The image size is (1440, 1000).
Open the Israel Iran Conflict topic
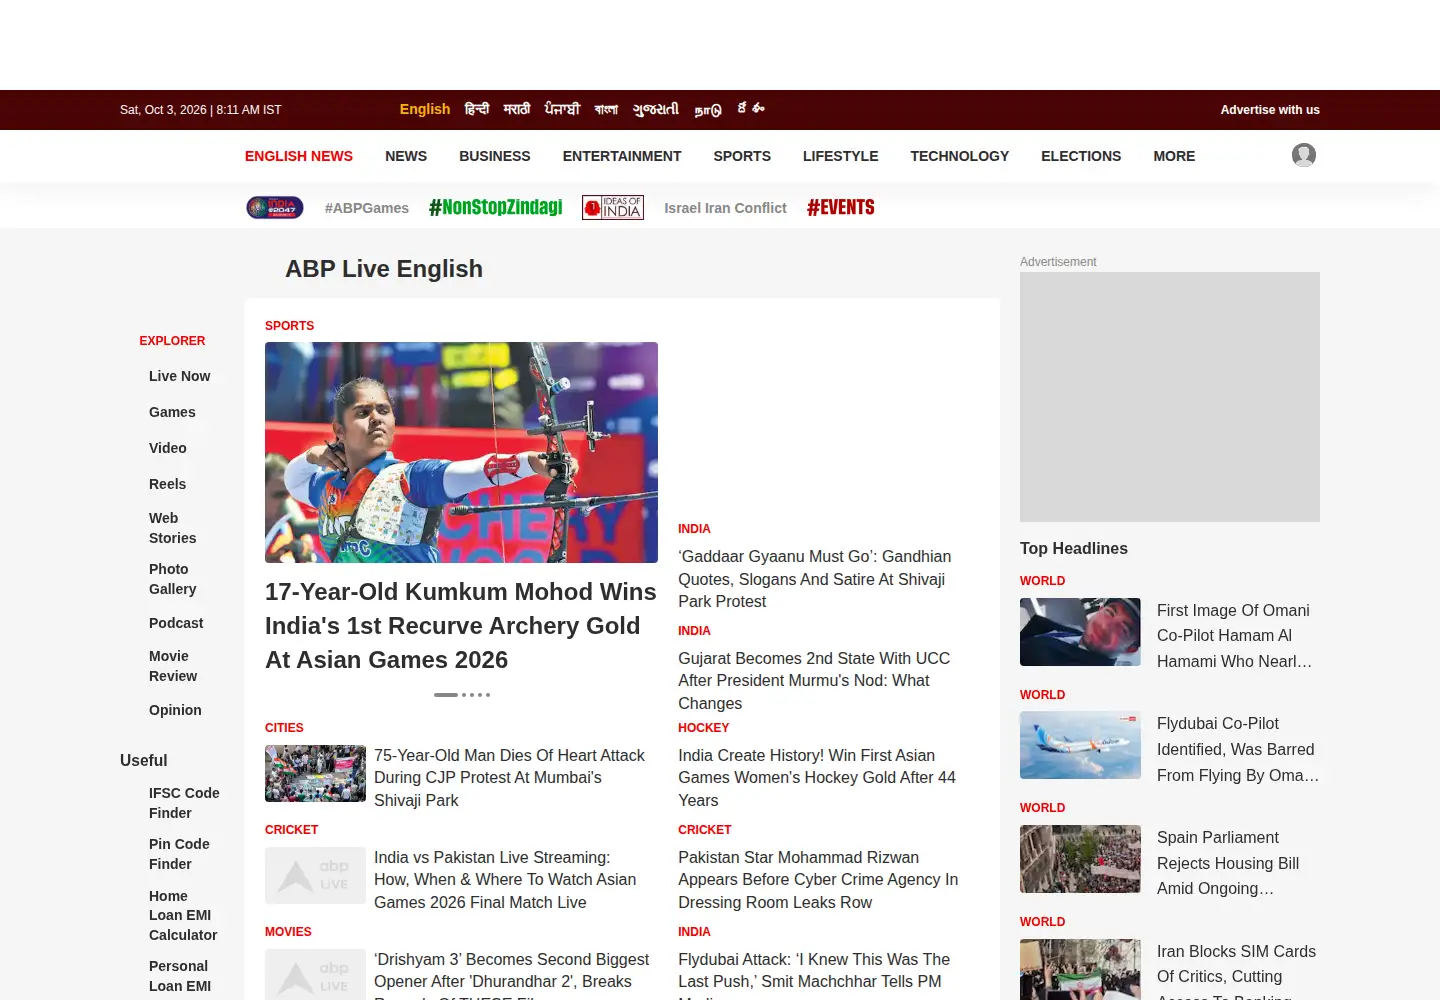click(x=725, y=208)
